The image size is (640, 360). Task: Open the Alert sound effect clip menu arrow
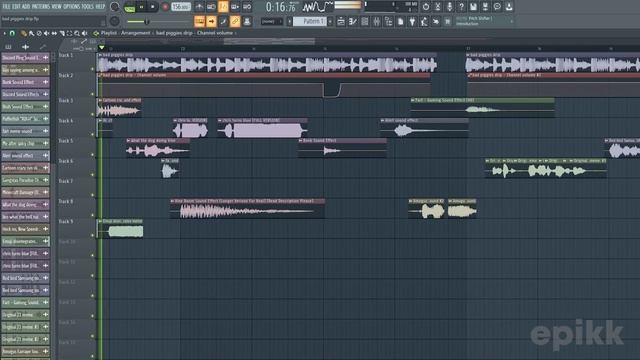(x=382, y=120)
